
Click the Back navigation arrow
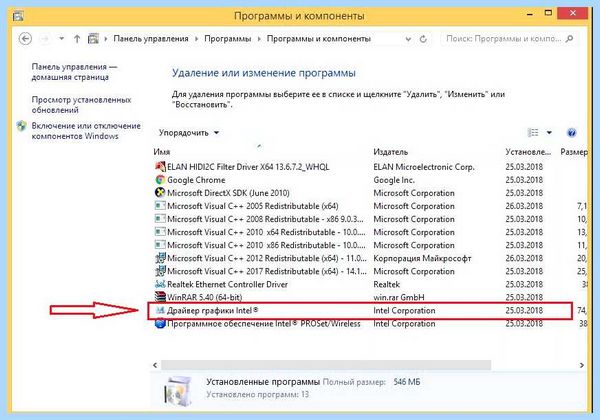[x=25, y=39]
